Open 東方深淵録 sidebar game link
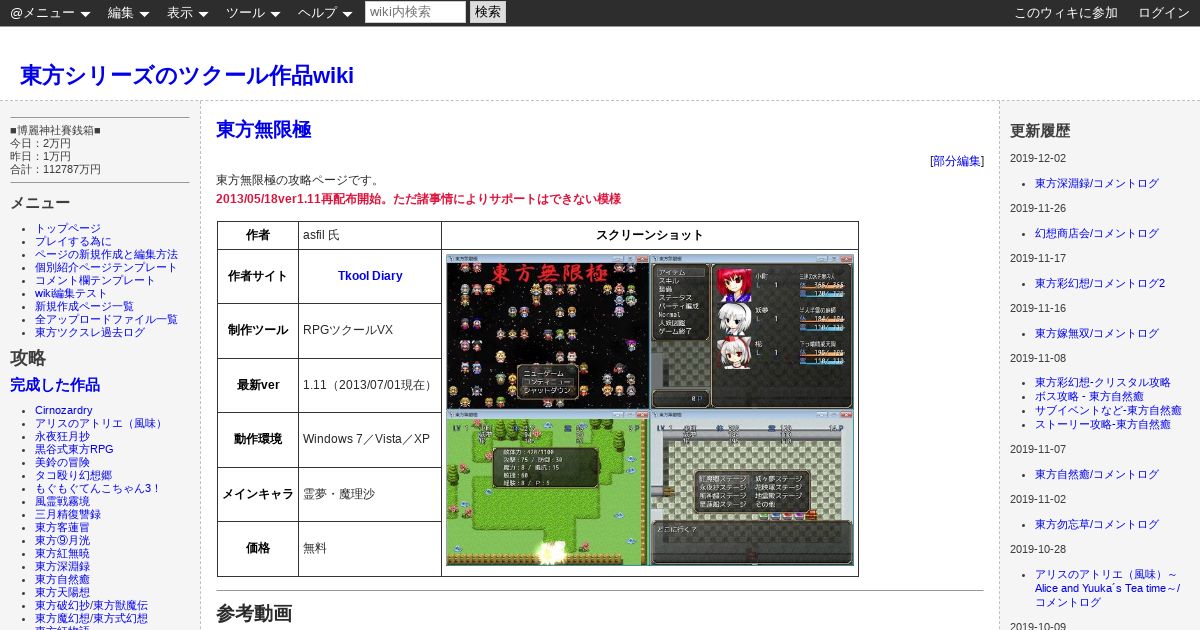This screenshot has height=630, width=1200. pyautogui.click(x=62, y=567)
